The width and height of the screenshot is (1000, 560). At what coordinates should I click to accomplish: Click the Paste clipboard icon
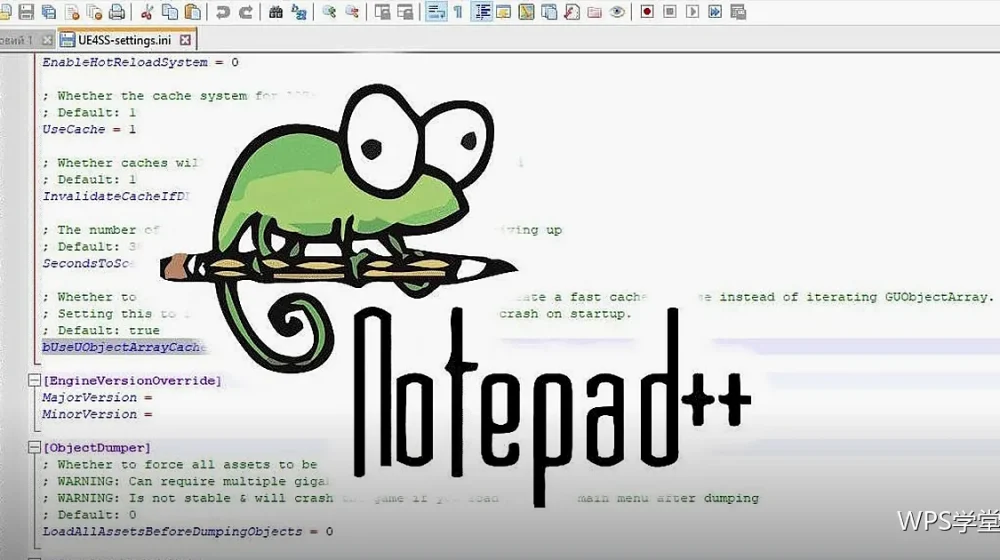(x=192, y=11)
